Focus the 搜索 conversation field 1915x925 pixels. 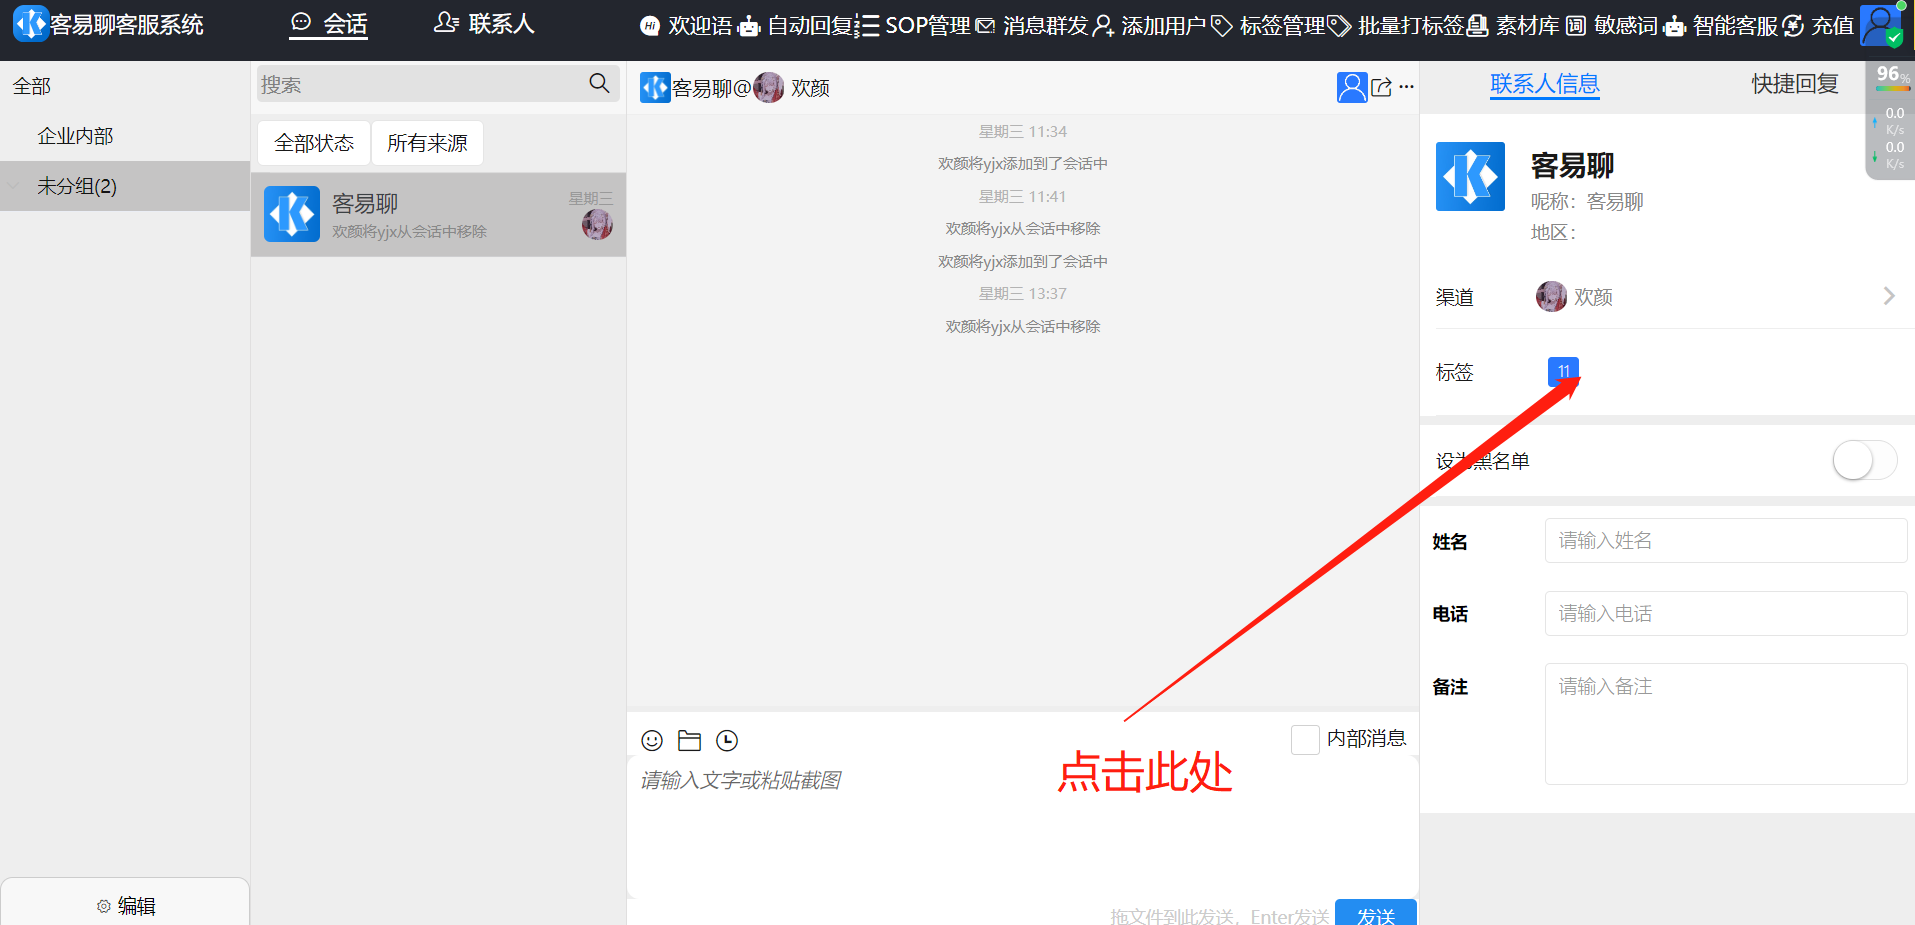tap(420, 85)
